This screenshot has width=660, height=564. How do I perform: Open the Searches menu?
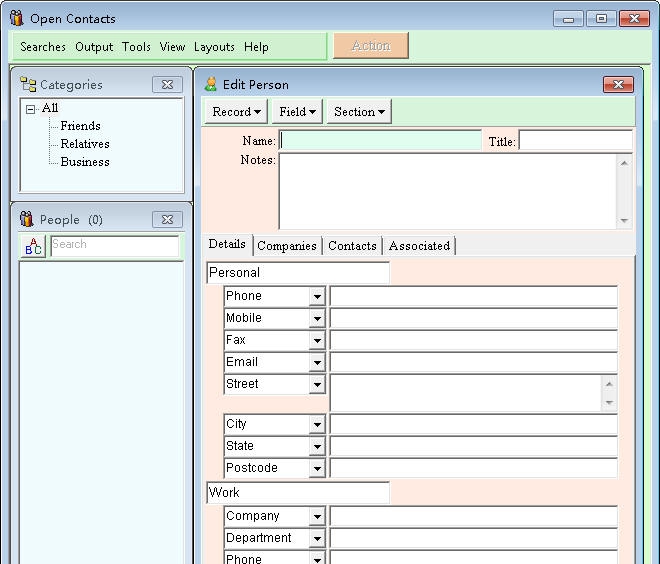click(43, 47)
